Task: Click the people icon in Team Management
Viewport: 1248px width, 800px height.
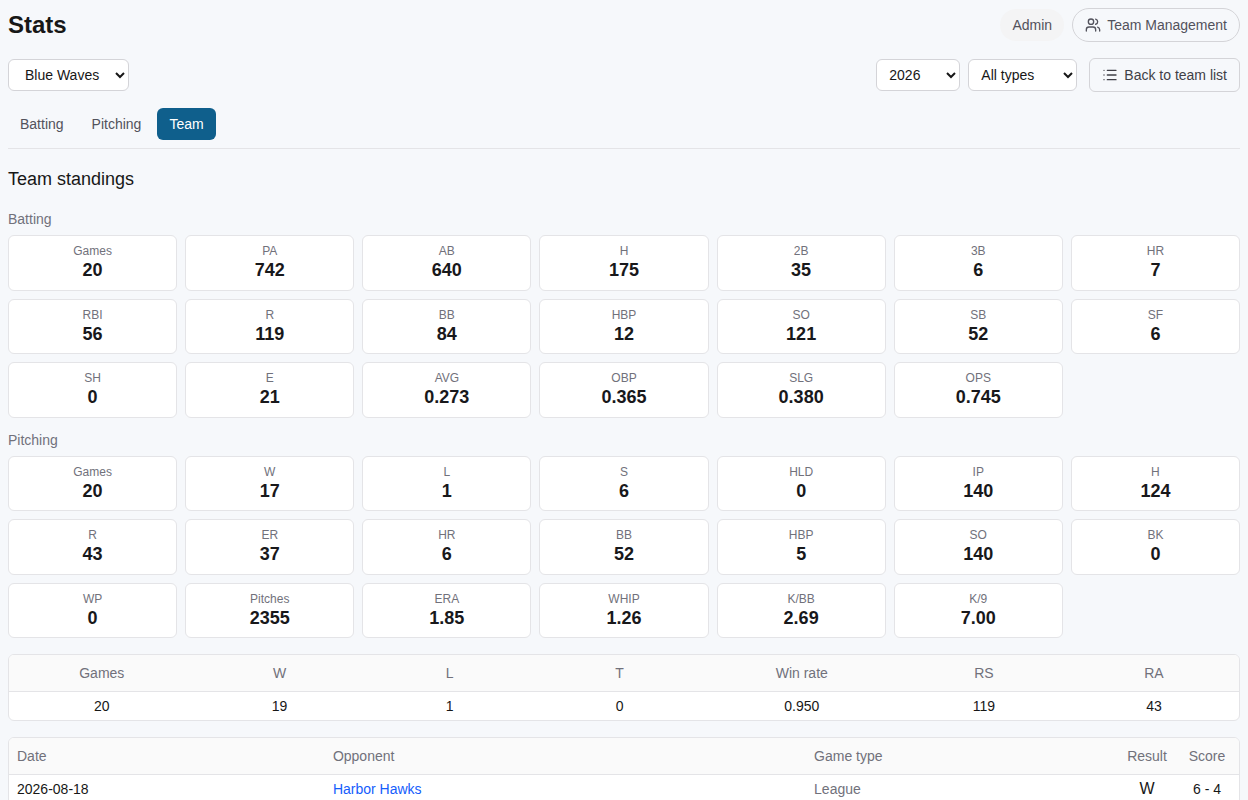Action: (x=1093, y=25)
